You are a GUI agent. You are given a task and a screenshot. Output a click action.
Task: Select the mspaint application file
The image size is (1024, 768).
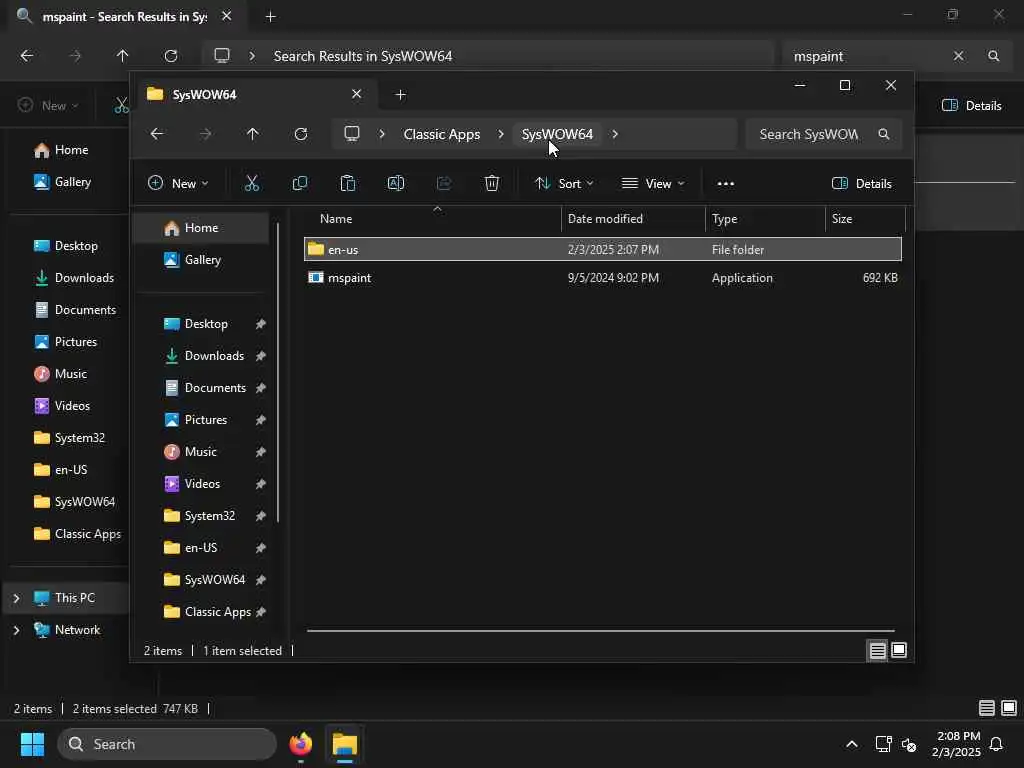pos(602,278)
